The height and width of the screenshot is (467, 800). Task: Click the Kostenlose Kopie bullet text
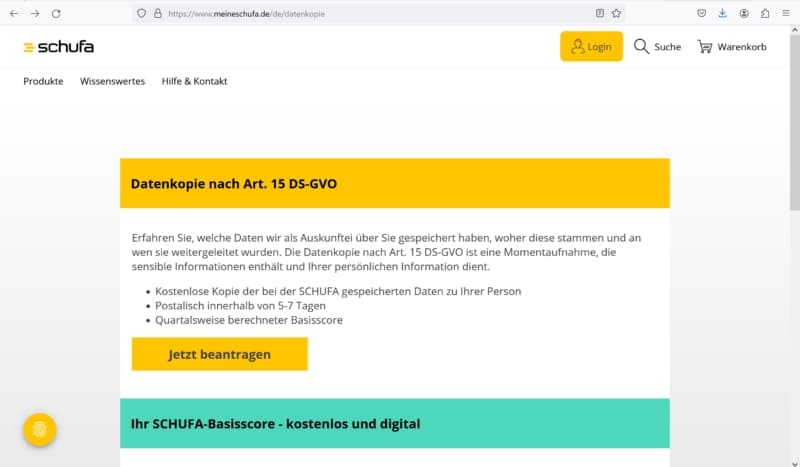(x=338, y=291)
